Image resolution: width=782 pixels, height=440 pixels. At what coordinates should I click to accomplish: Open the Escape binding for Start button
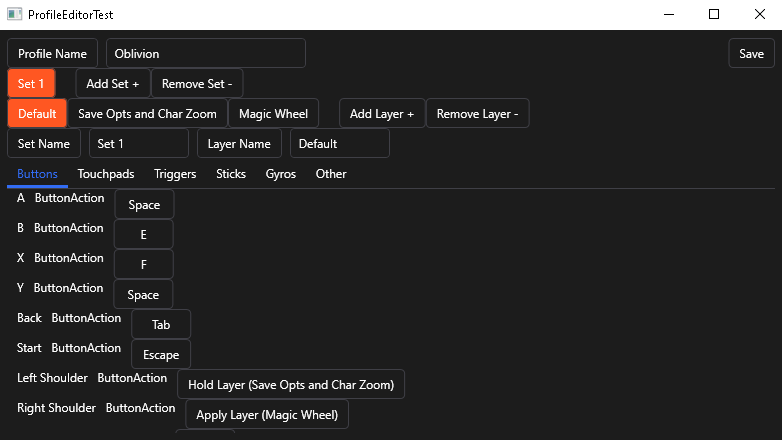161,355
